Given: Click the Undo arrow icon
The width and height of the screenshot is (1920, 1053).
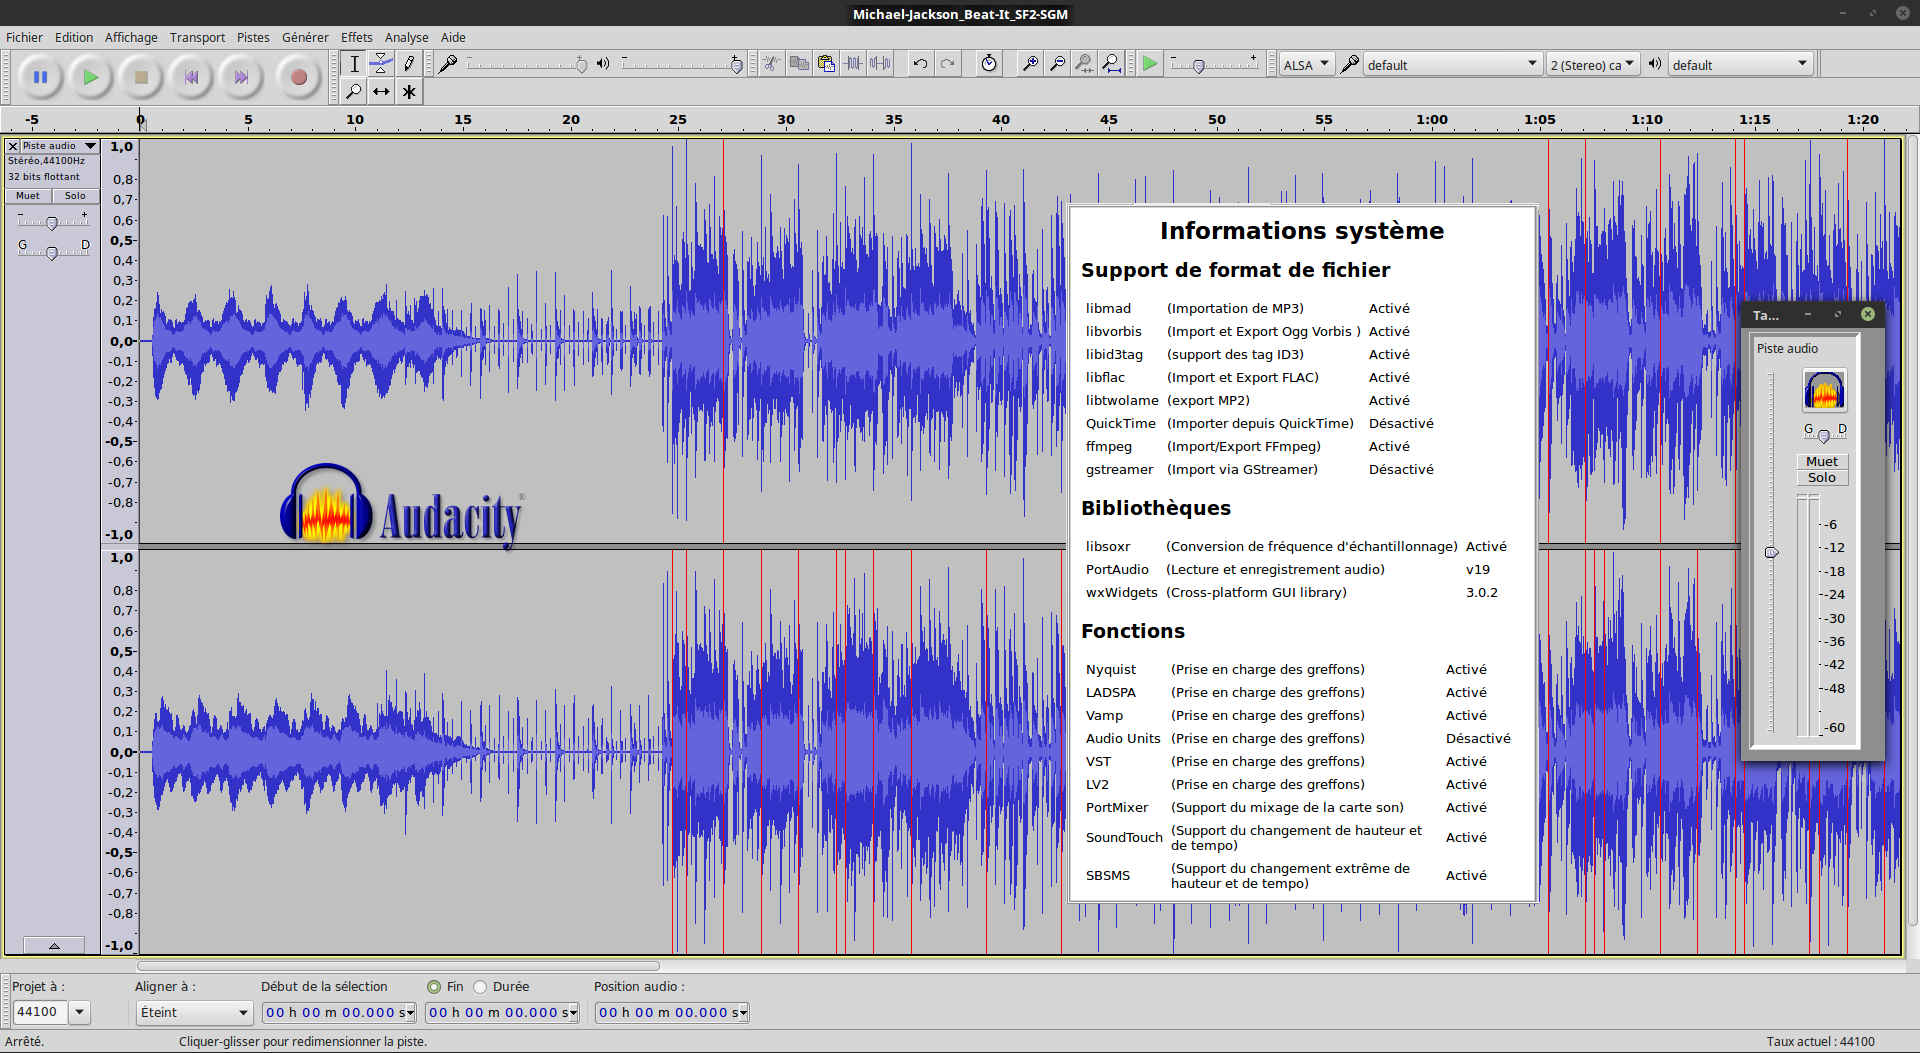Looking at the screenshot, I should pos(920,64).
